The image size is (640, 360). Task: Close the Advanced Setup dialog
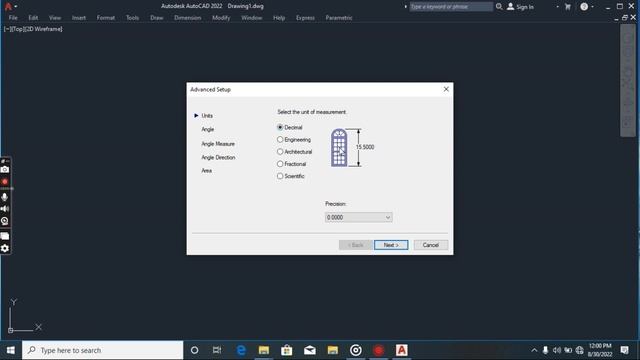[446, 89]
